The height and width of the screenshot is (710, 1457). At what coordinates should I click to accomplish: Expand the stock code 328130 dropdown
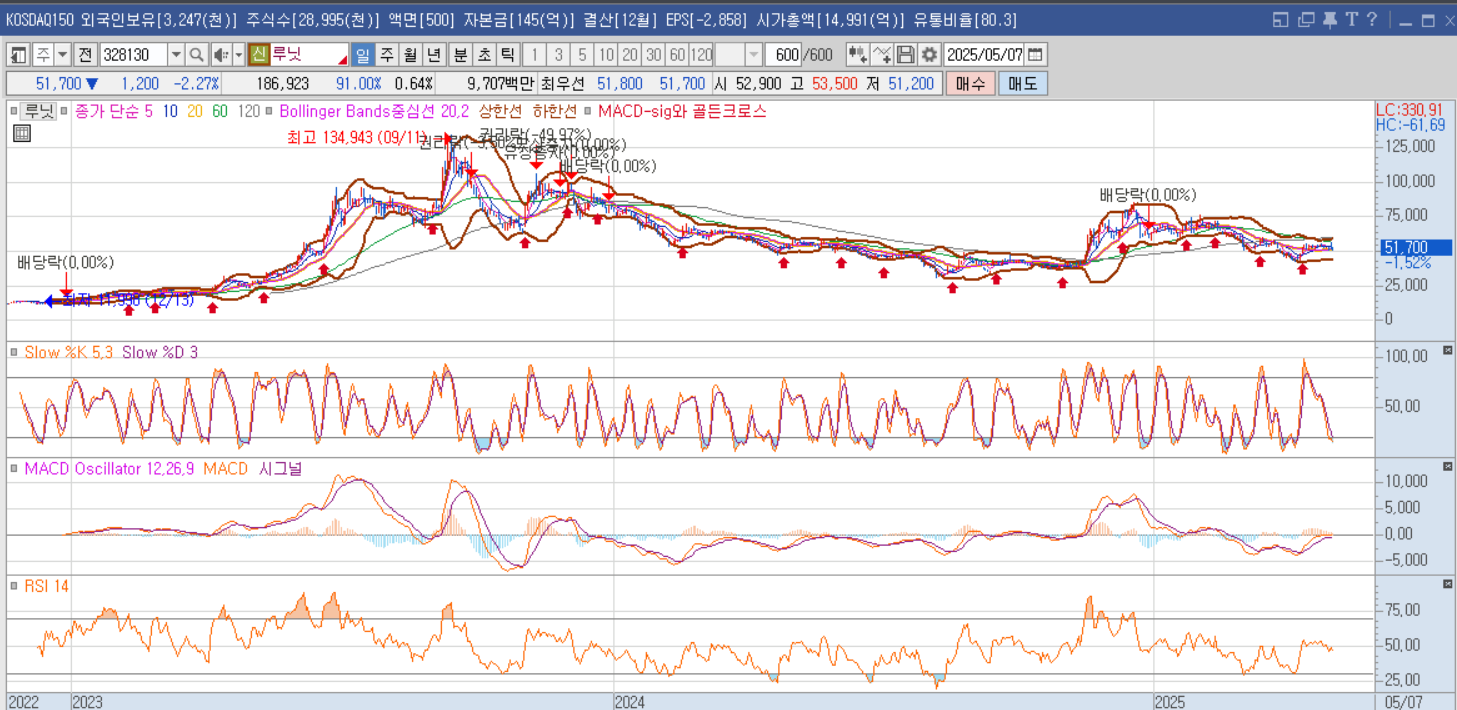(176, 55)
